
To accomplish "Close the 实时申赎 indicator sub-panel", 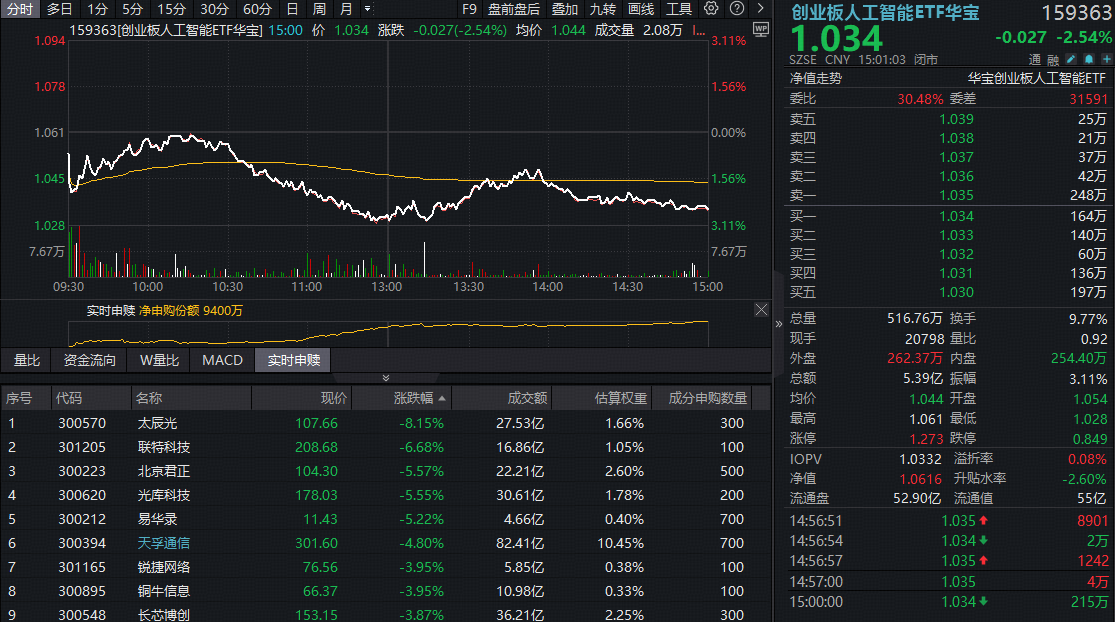I will click(x=761, y=310).
